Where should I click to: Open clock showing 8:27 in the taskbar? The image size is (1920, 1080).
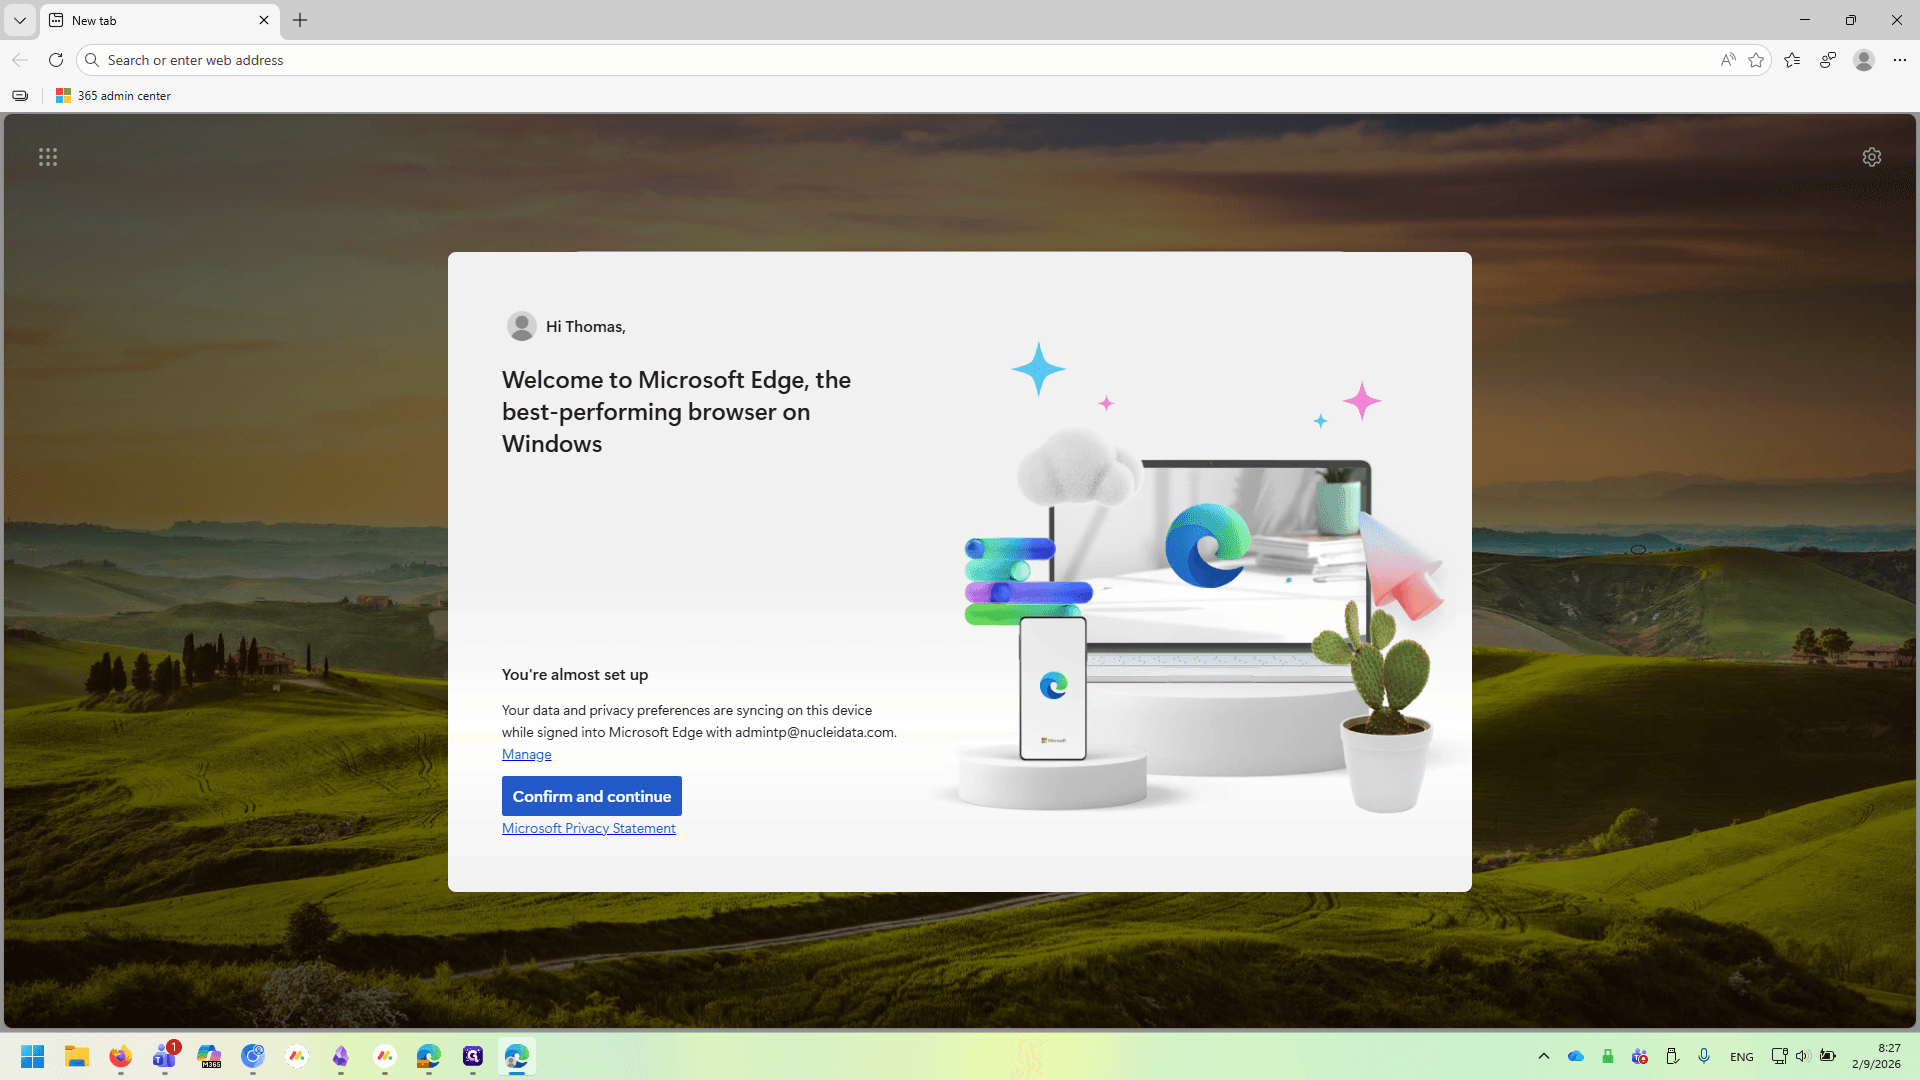[1876, 1056]
